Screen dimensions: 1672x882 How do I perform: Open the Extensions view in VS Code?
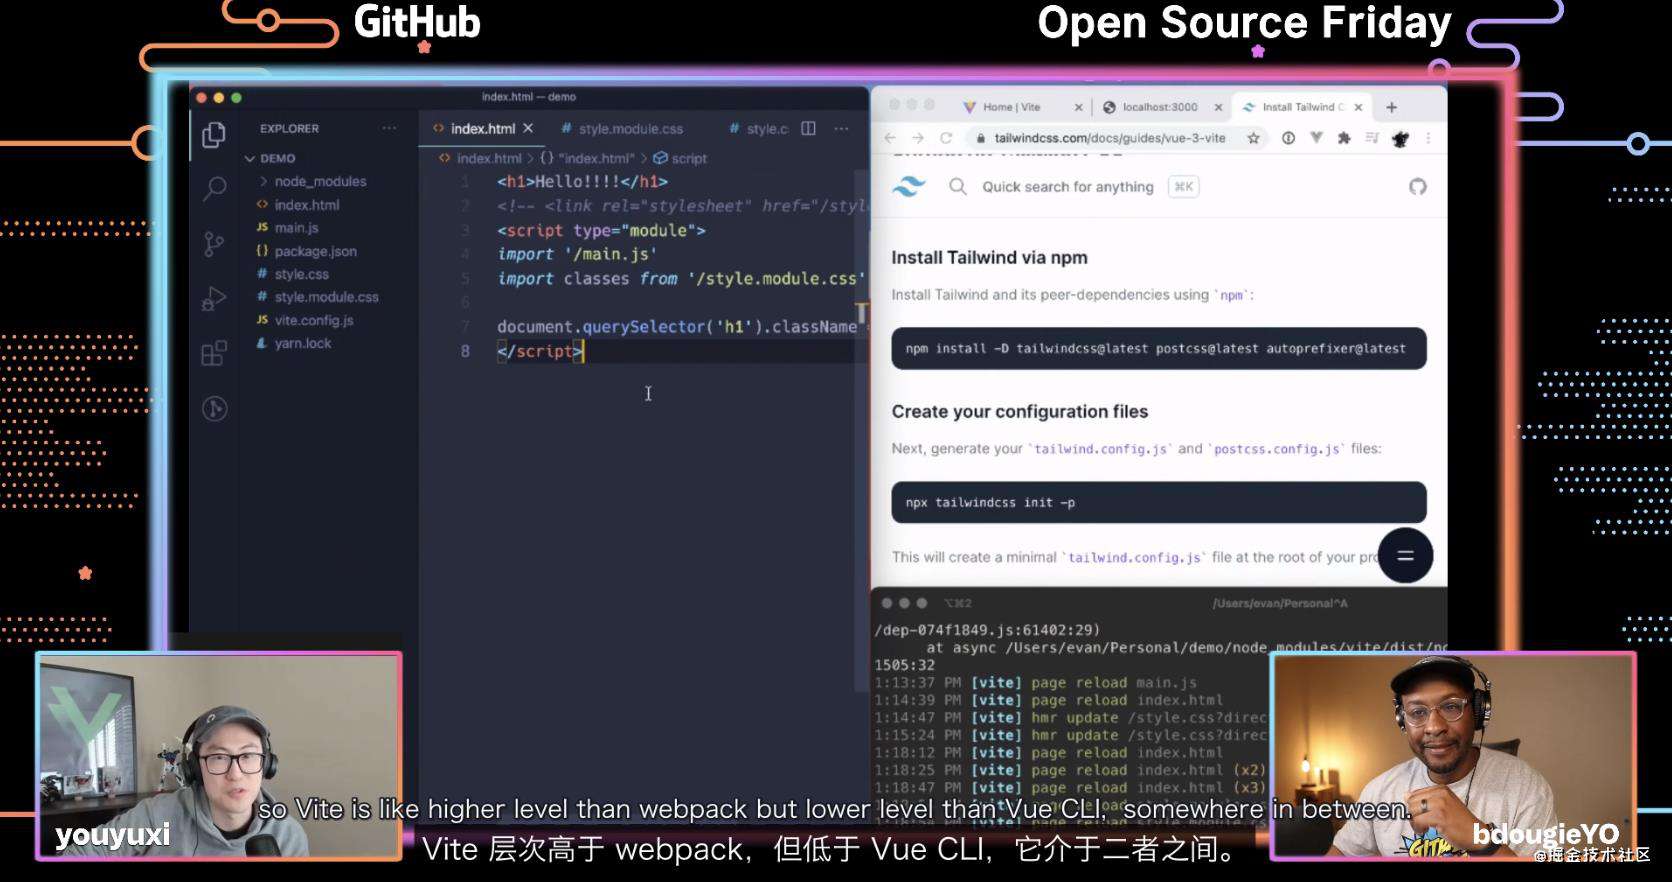pos(214,353)
